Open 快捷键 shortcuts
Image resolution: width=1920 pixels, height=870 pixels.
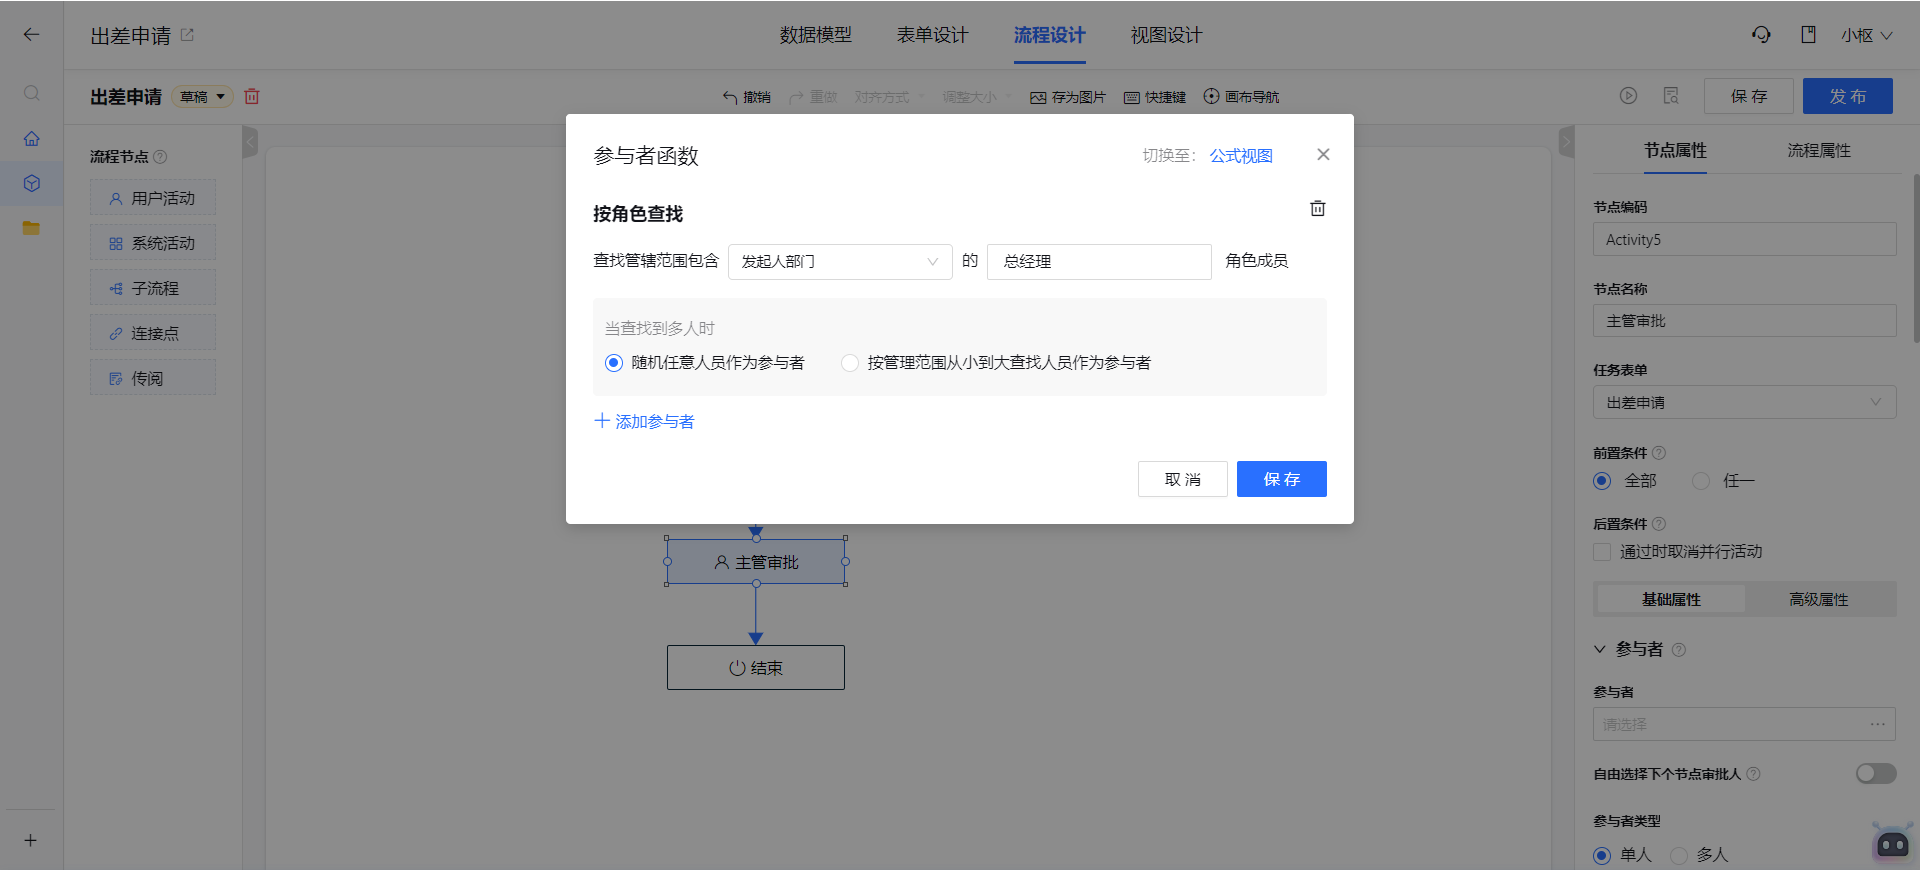pyautogui.click(x=1155, y=97)
